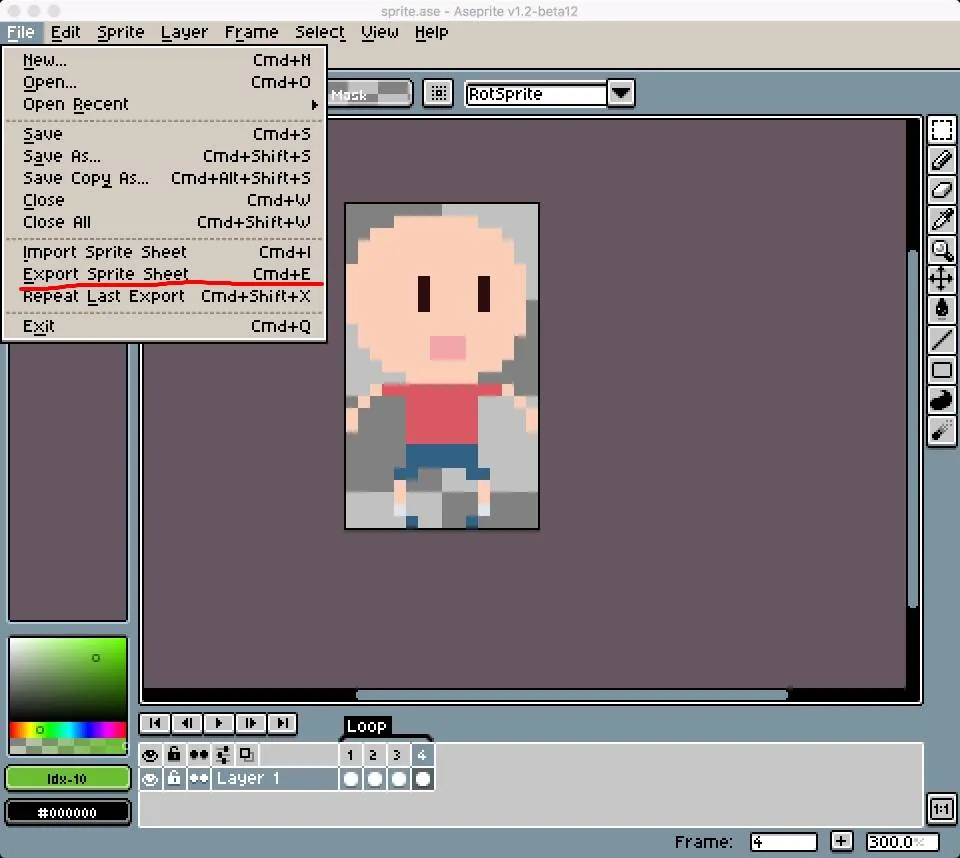Select the Rectangle shape tool
The height and width of the screenshot is (858, 960).
(942, 370)
